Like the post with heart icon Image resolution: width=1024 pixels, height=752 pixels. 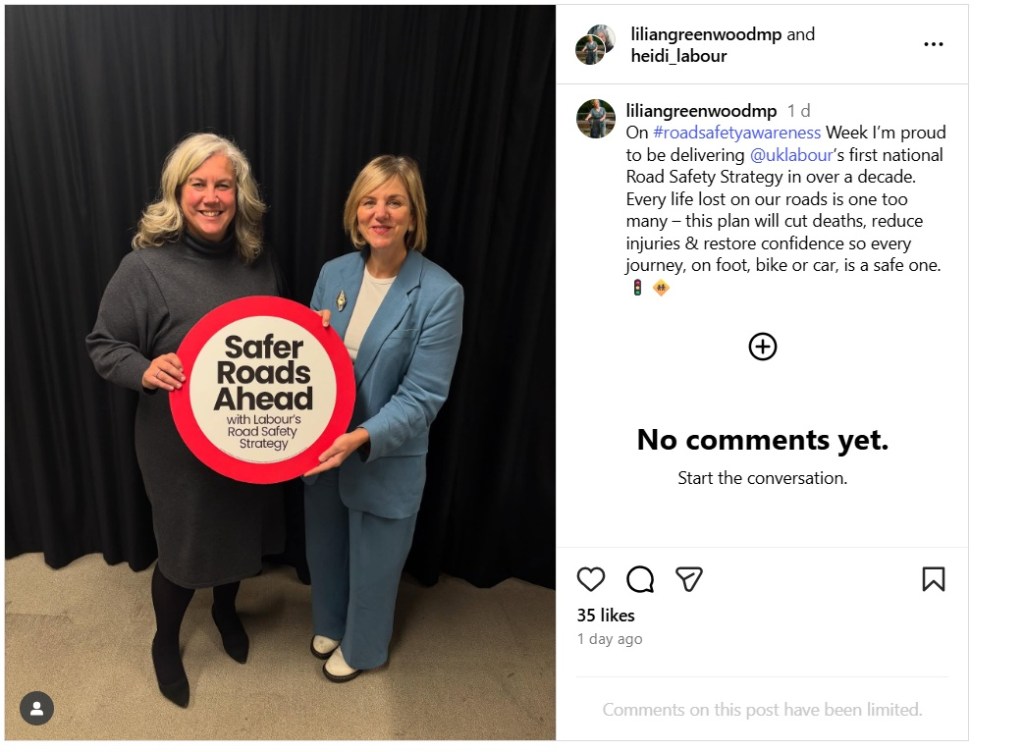[591, 579]
